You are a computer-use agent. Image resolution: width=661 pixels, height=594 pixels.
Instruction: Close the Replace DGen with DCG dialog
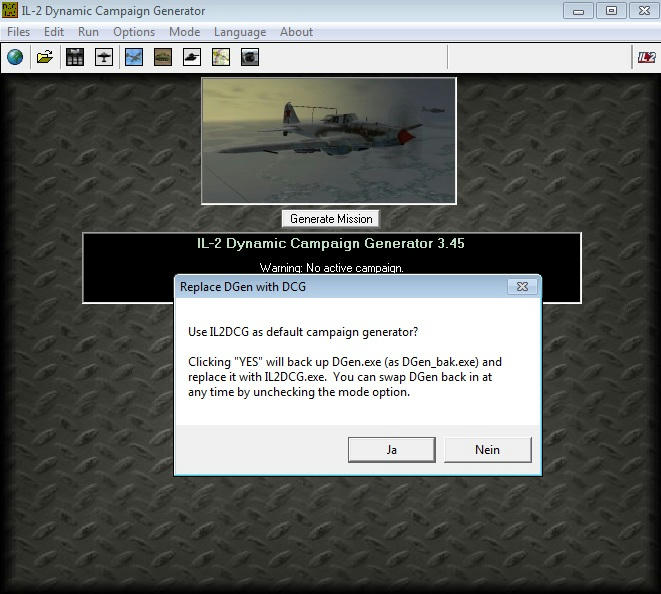(x=522, y=287)
